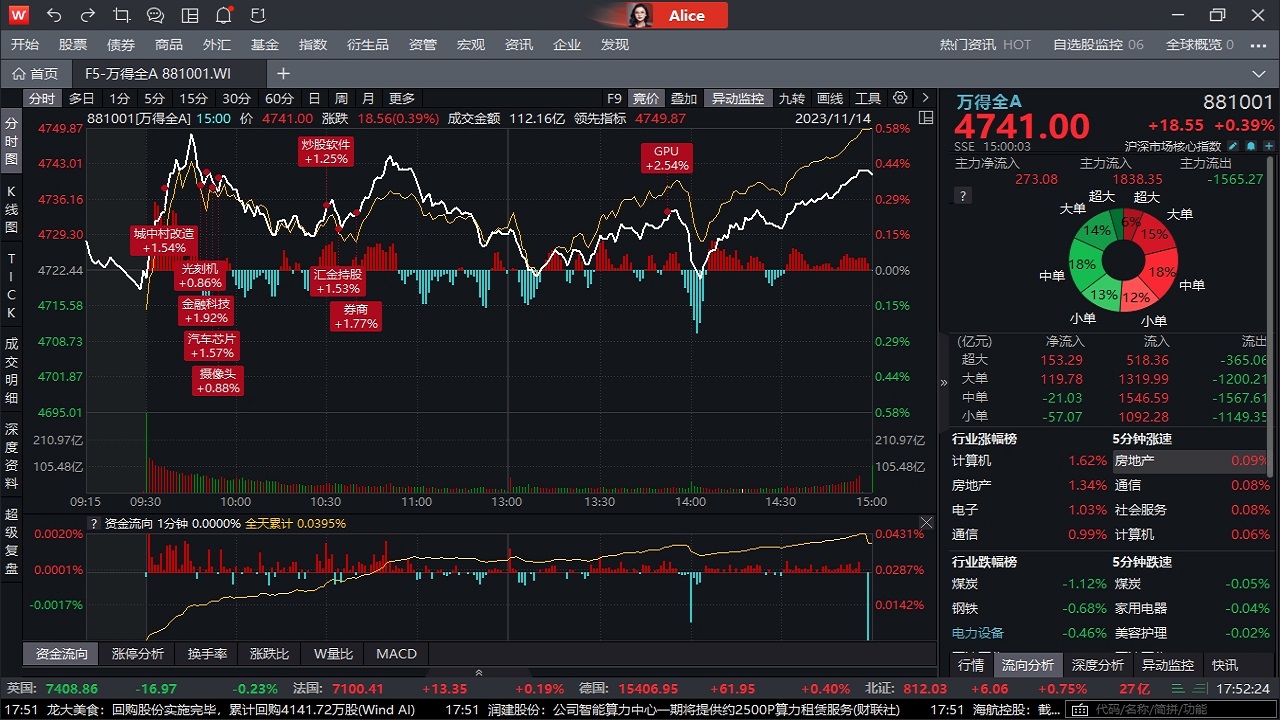The height and width of the screenshot is (720, 1280).
Task: Click the alert bell icon next to 沪深市场核心指数
Action: click(x=1252, y=146)
